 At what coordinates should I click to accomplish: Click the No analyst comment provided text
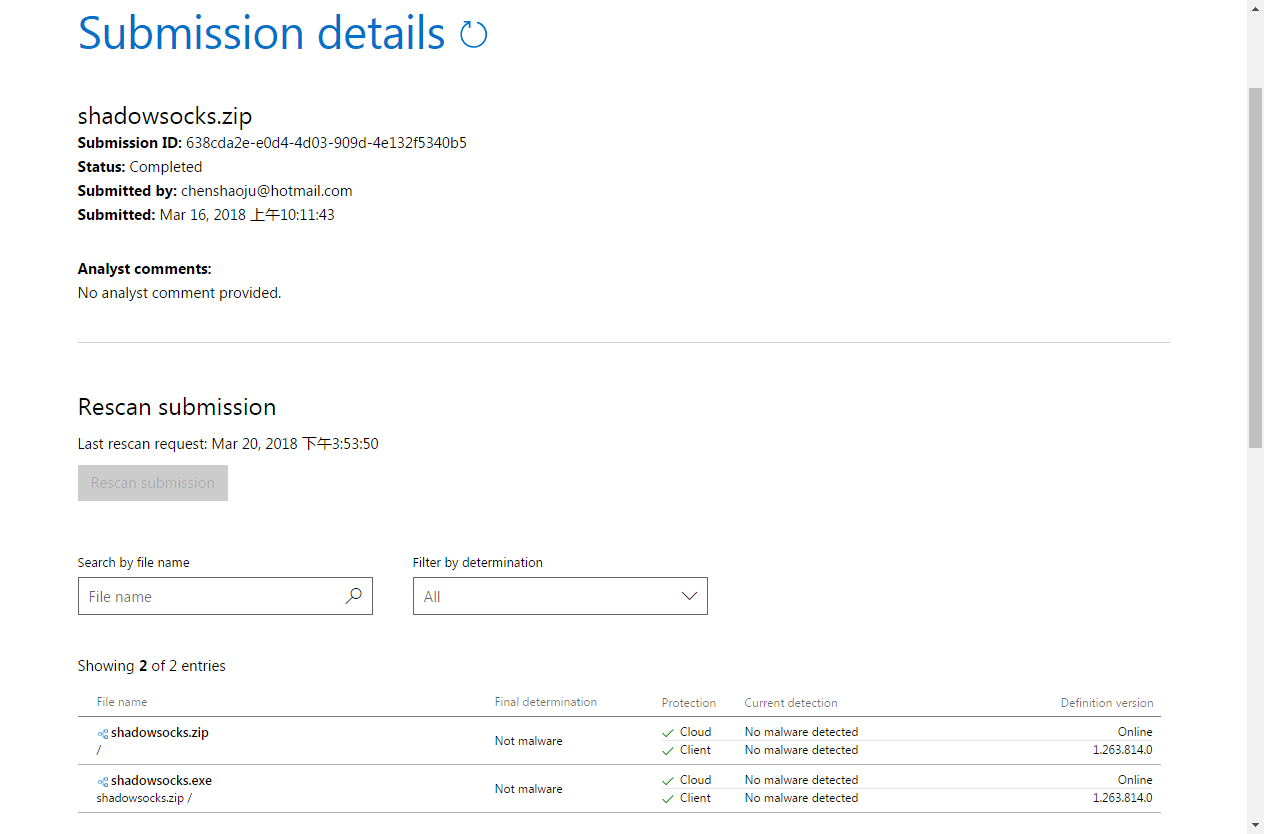tap(180, 293)
